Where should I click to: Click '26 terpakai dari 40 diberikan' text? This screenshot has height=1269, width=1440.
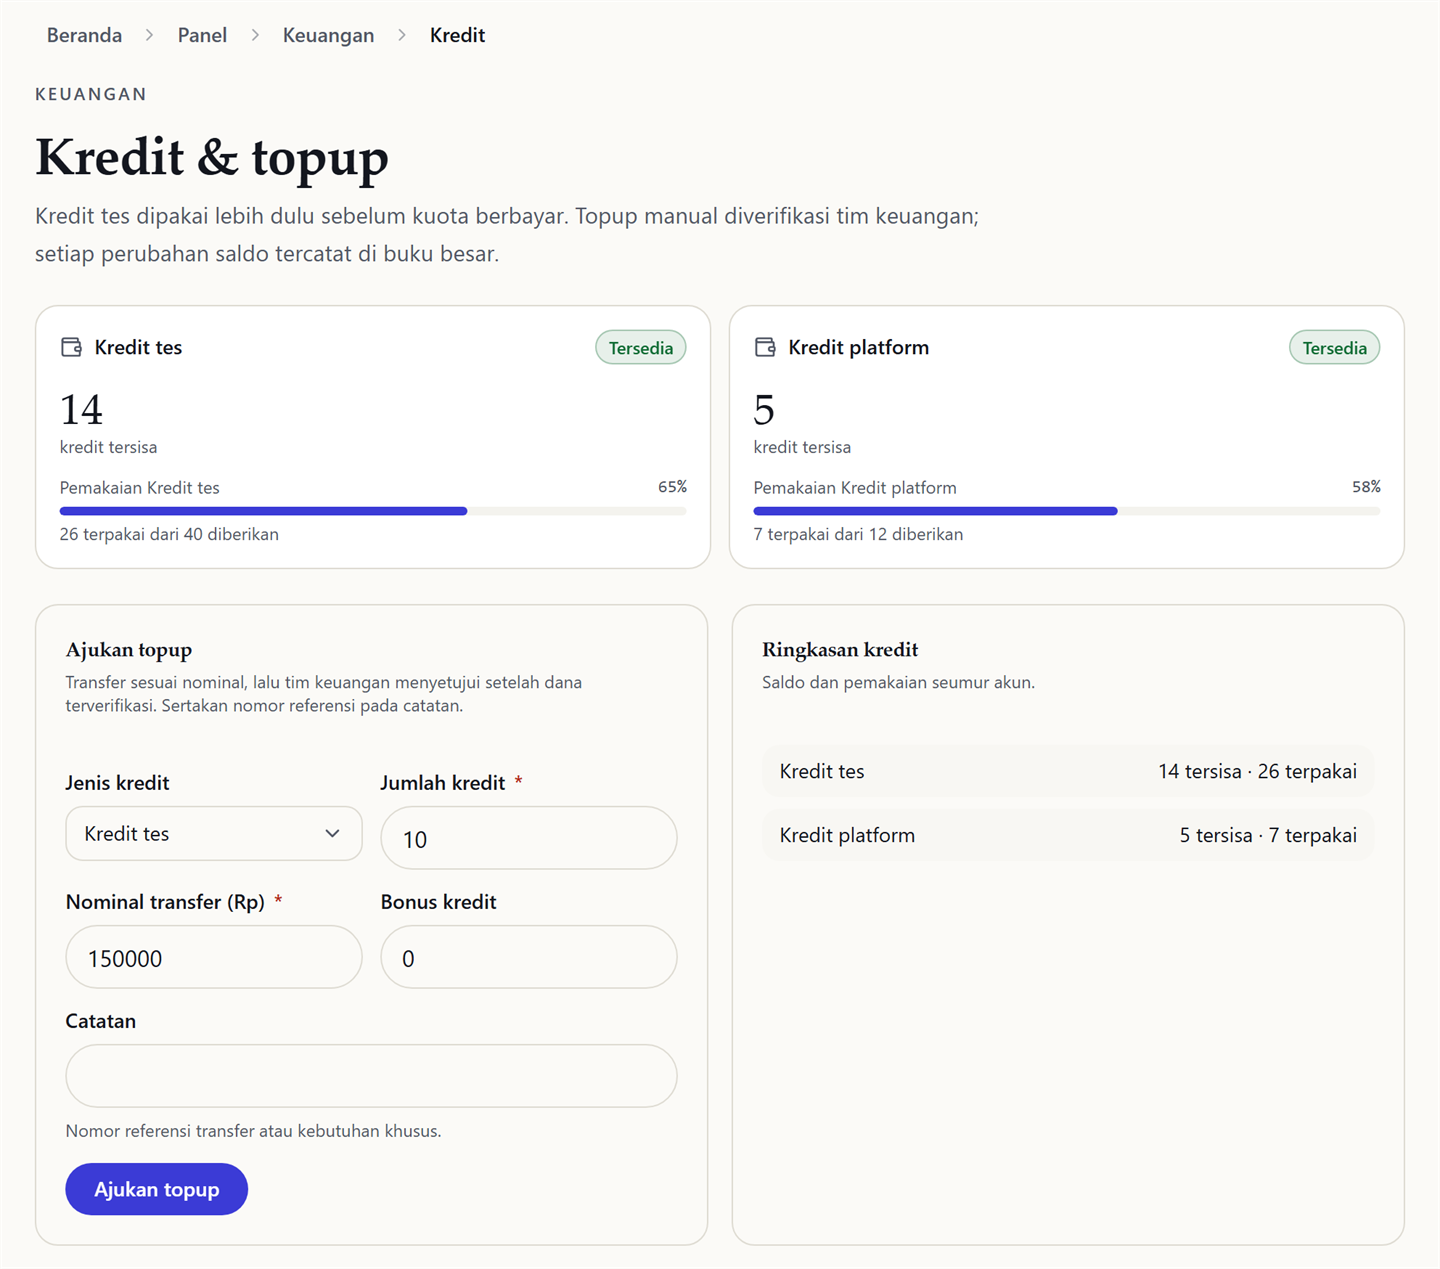click(169, 534)
